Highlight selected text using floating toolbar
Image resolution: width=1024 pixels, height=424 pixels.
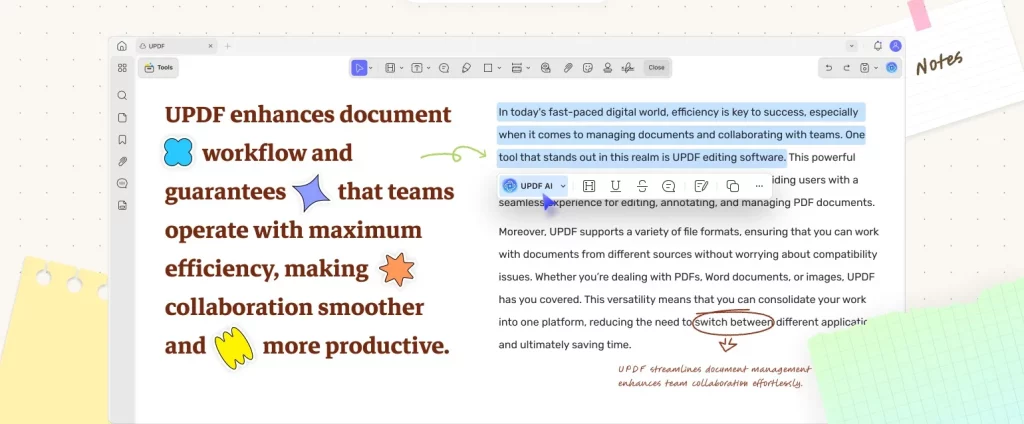point(589,186)
